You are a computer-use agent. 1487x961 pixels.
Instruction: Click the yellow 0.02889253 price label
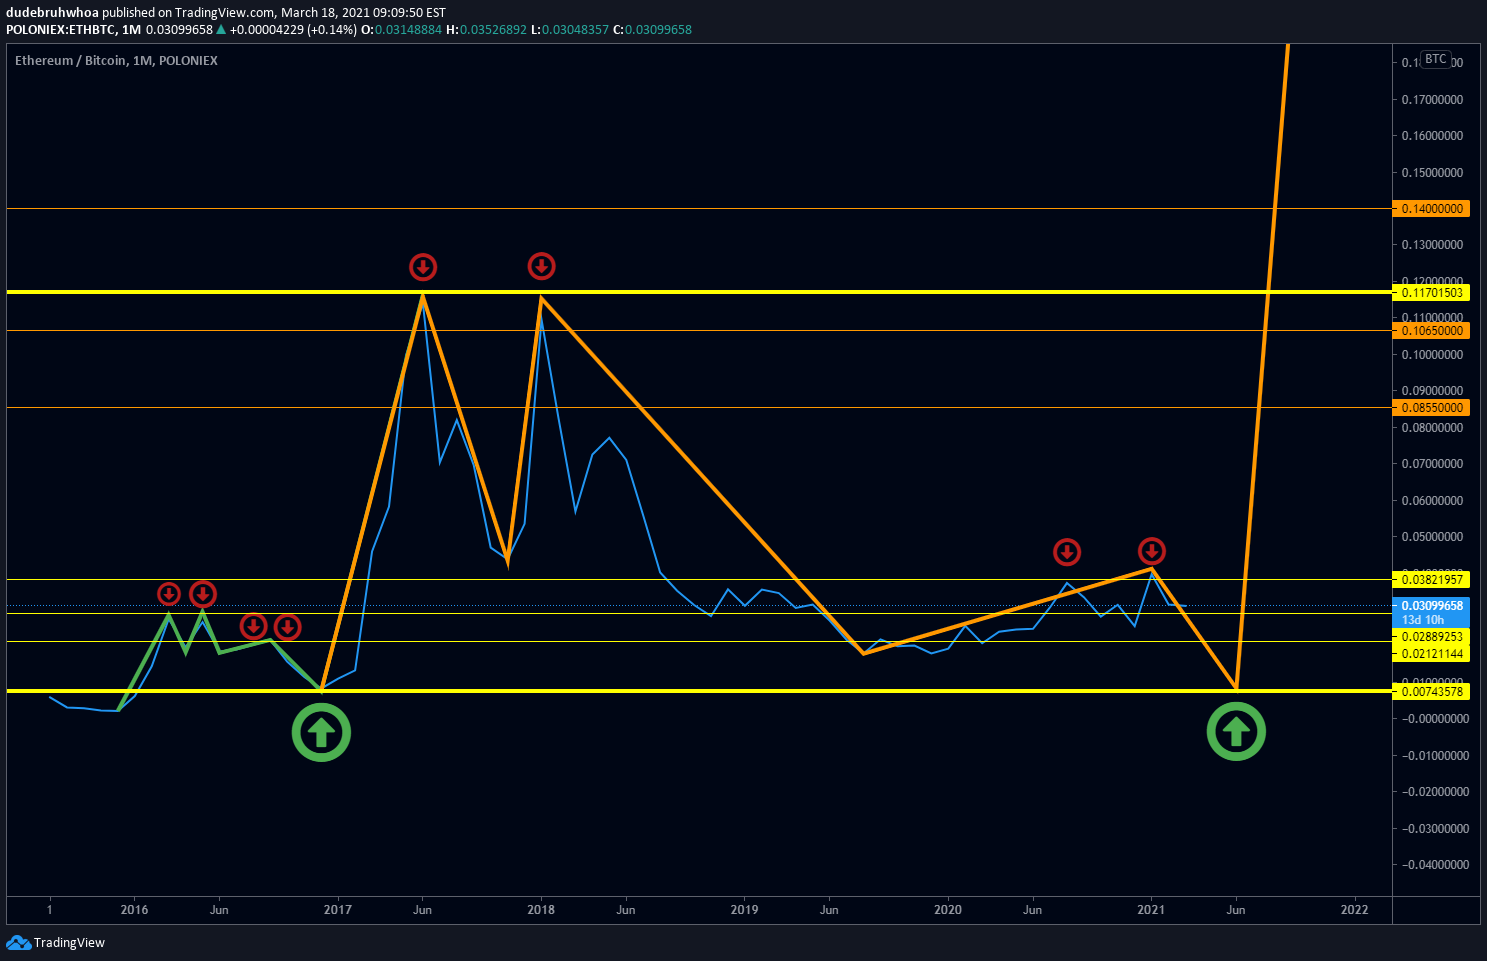click(1431, 637)
